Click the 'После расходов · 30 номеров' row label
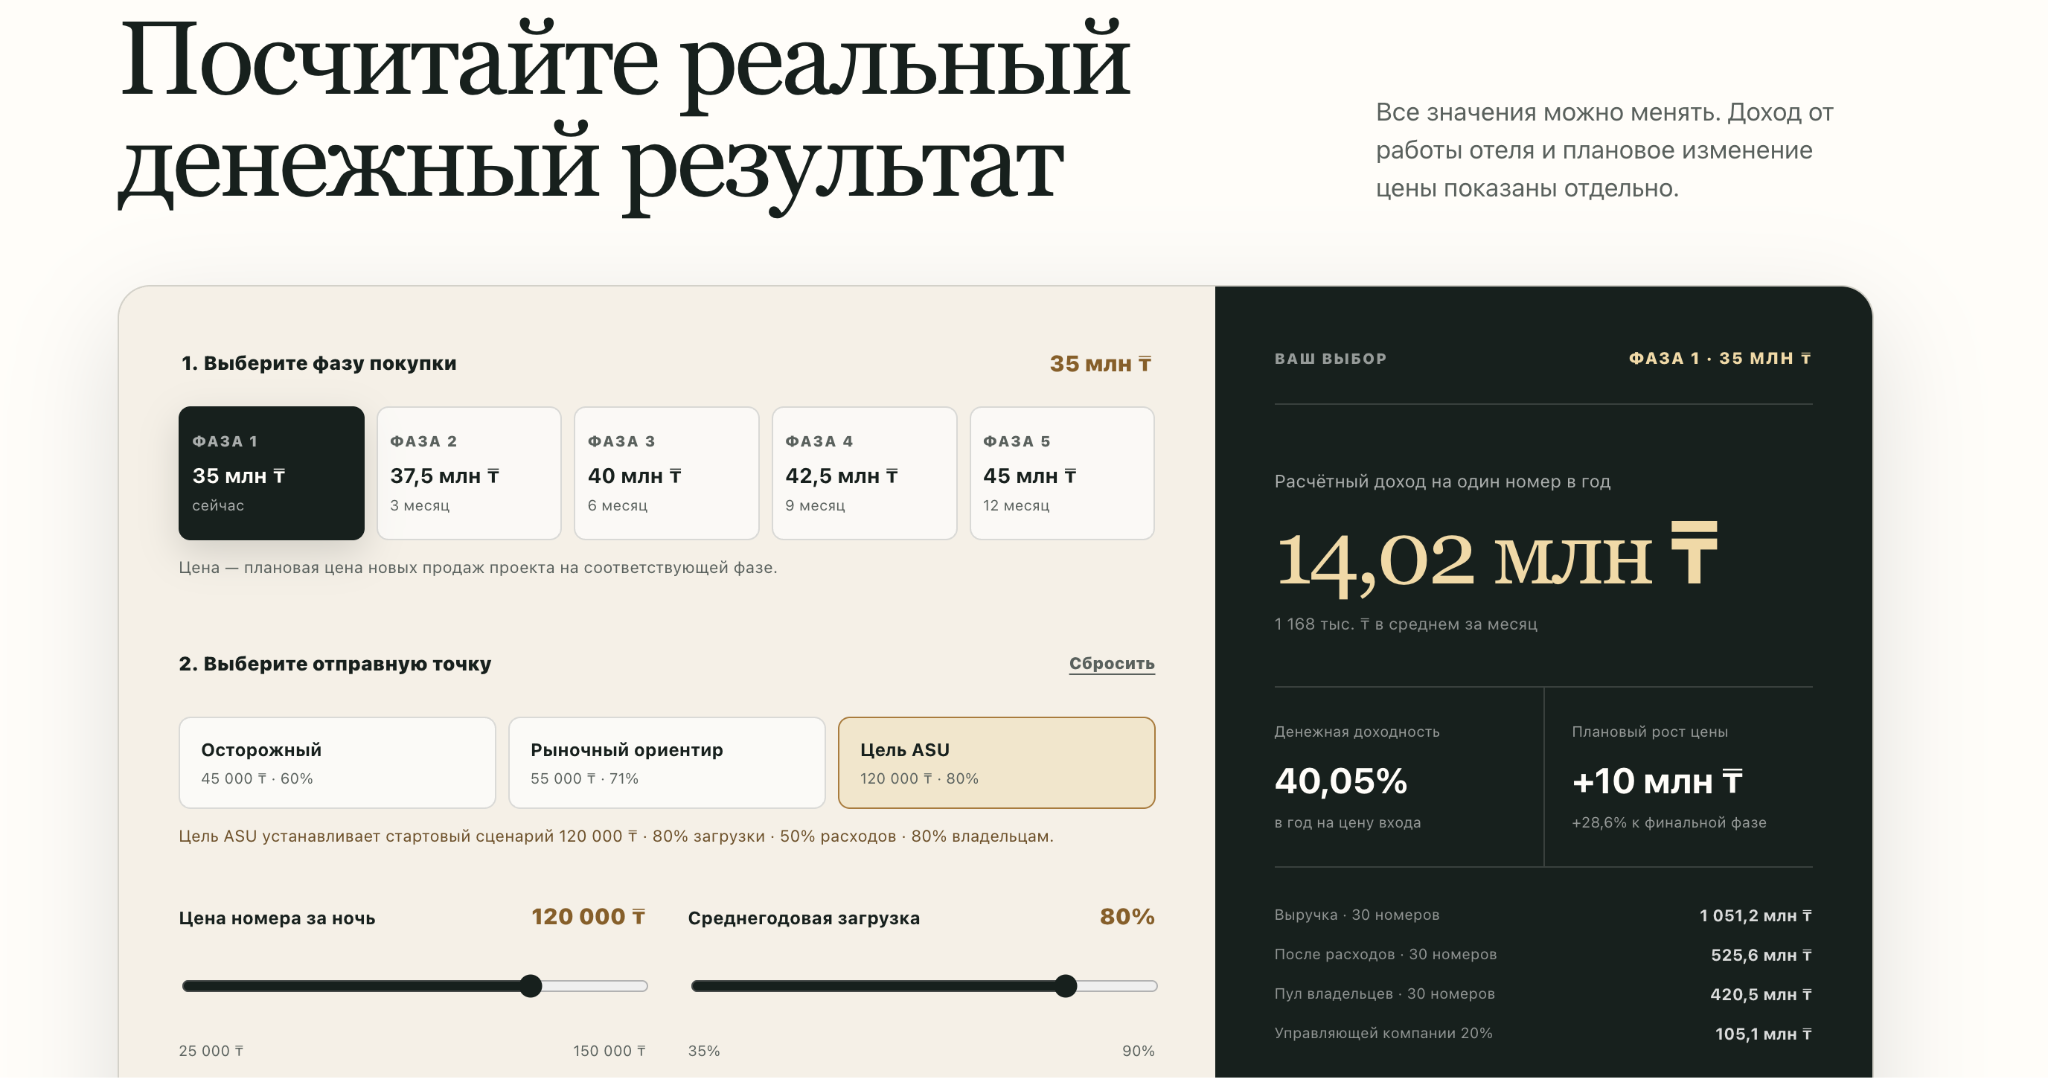Viewport: 2048px width, 1078px height. pyautogui.click(x=1386, y=954)
